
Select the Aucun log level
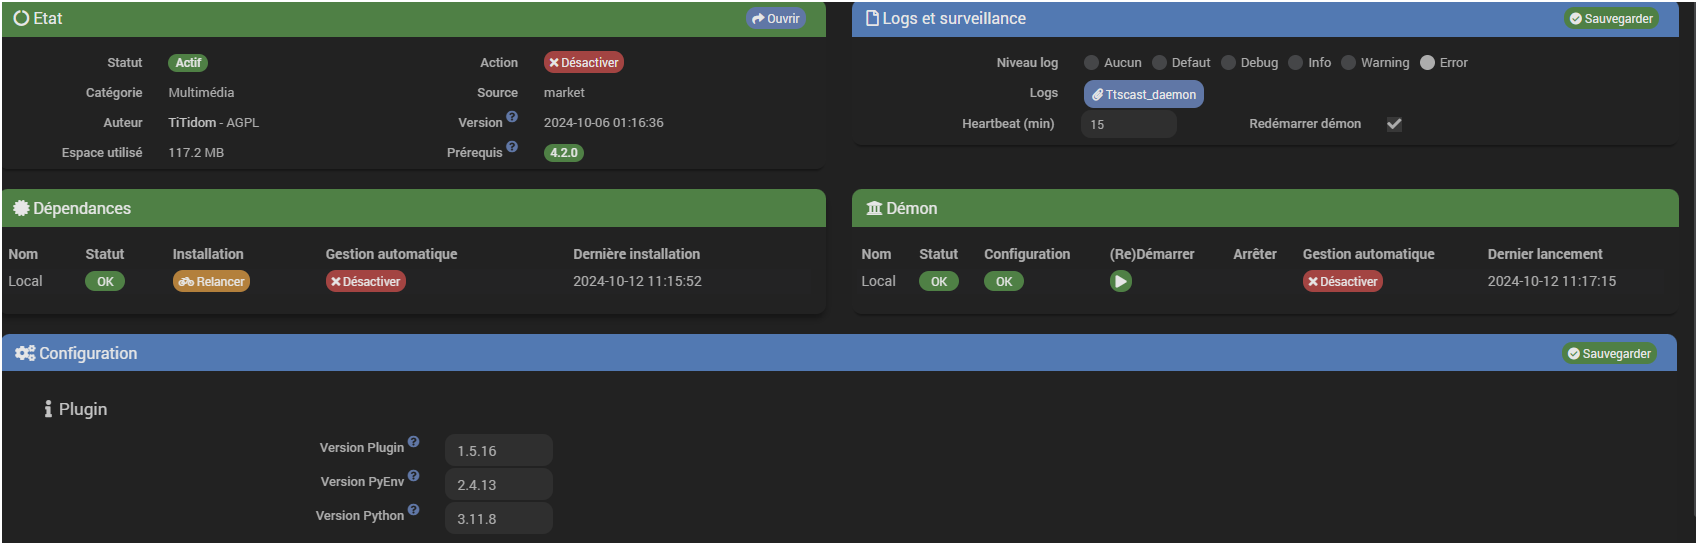1092,63
